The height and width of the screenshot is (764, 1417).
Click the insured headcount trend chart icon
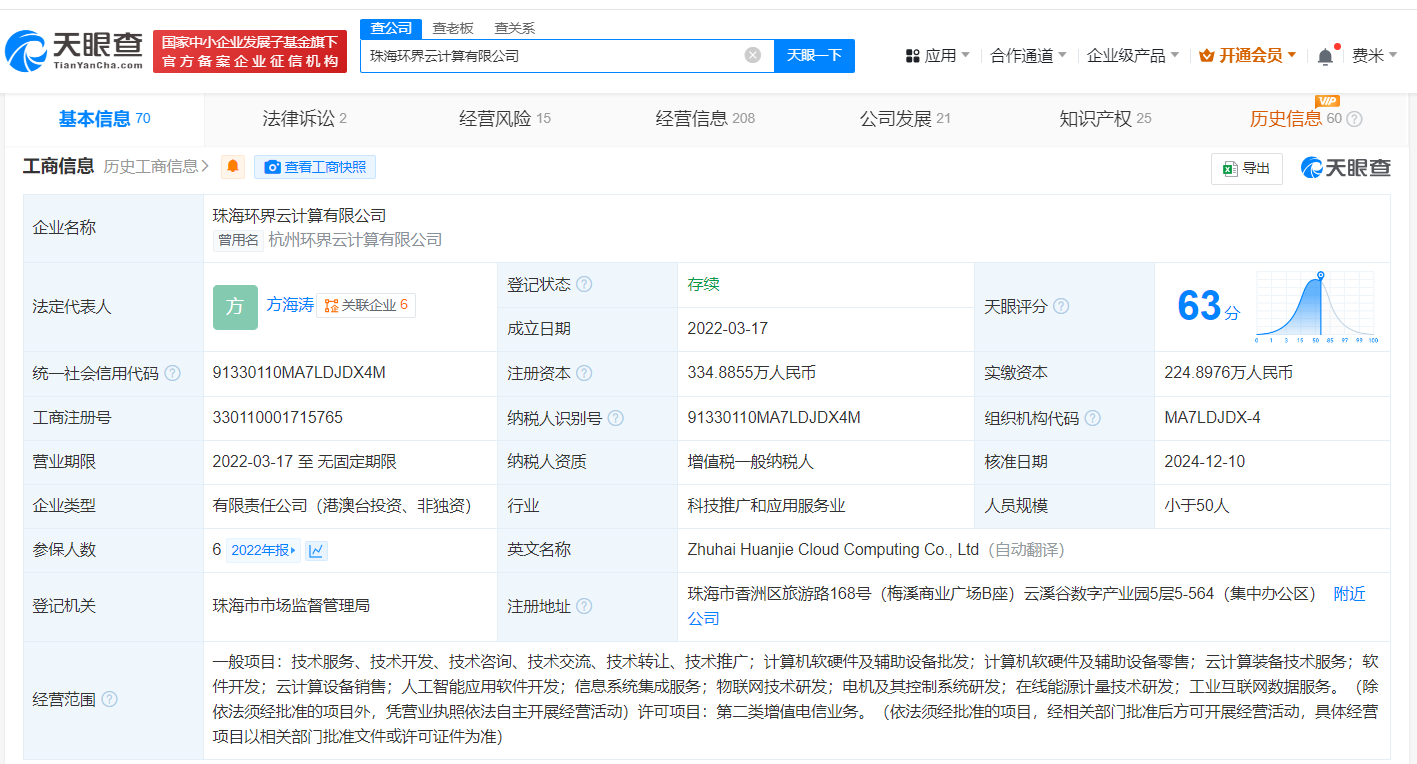[316, 550]
